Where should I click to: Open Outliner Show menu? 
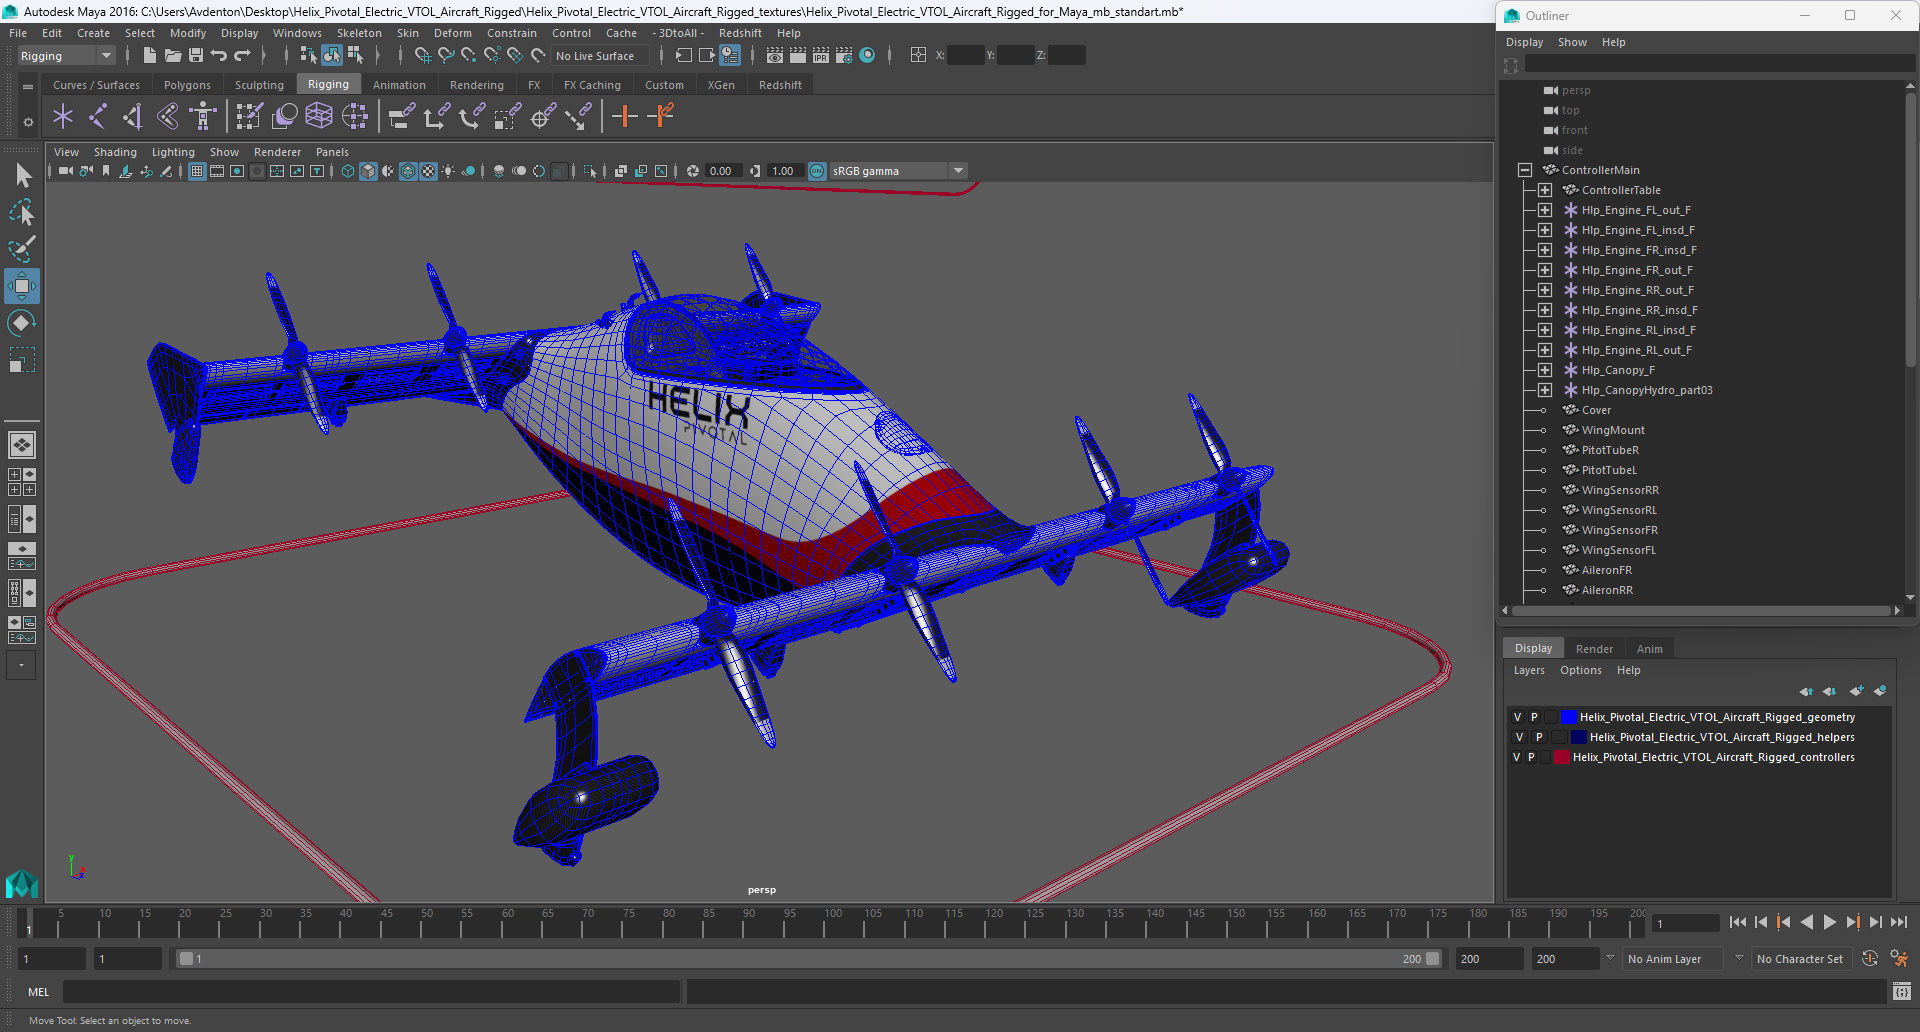[x=1572, y=42]
